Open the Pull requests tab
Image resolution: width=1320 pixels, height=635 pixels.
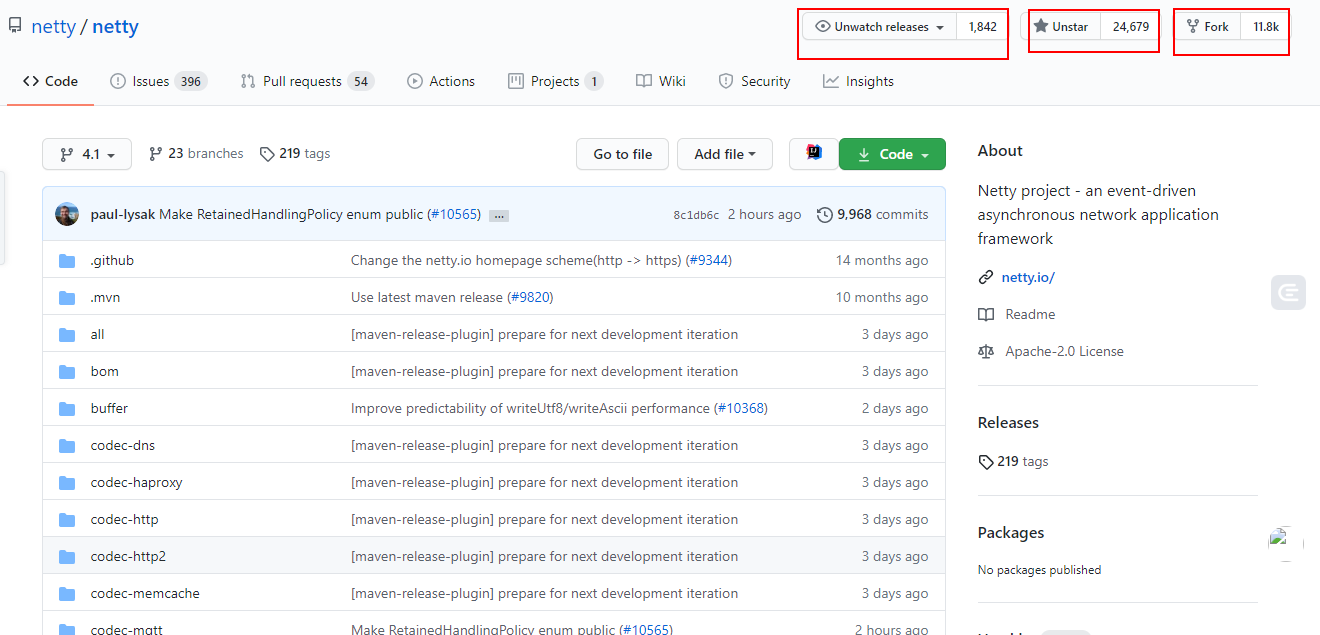pos(307,81)
